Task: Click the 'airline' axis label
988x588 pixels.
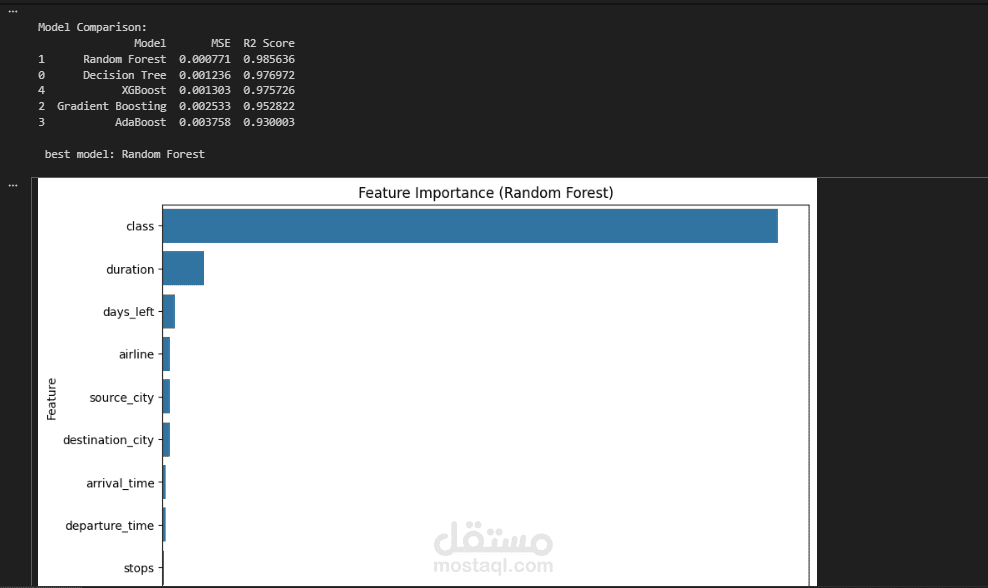Action: point(136,354)
